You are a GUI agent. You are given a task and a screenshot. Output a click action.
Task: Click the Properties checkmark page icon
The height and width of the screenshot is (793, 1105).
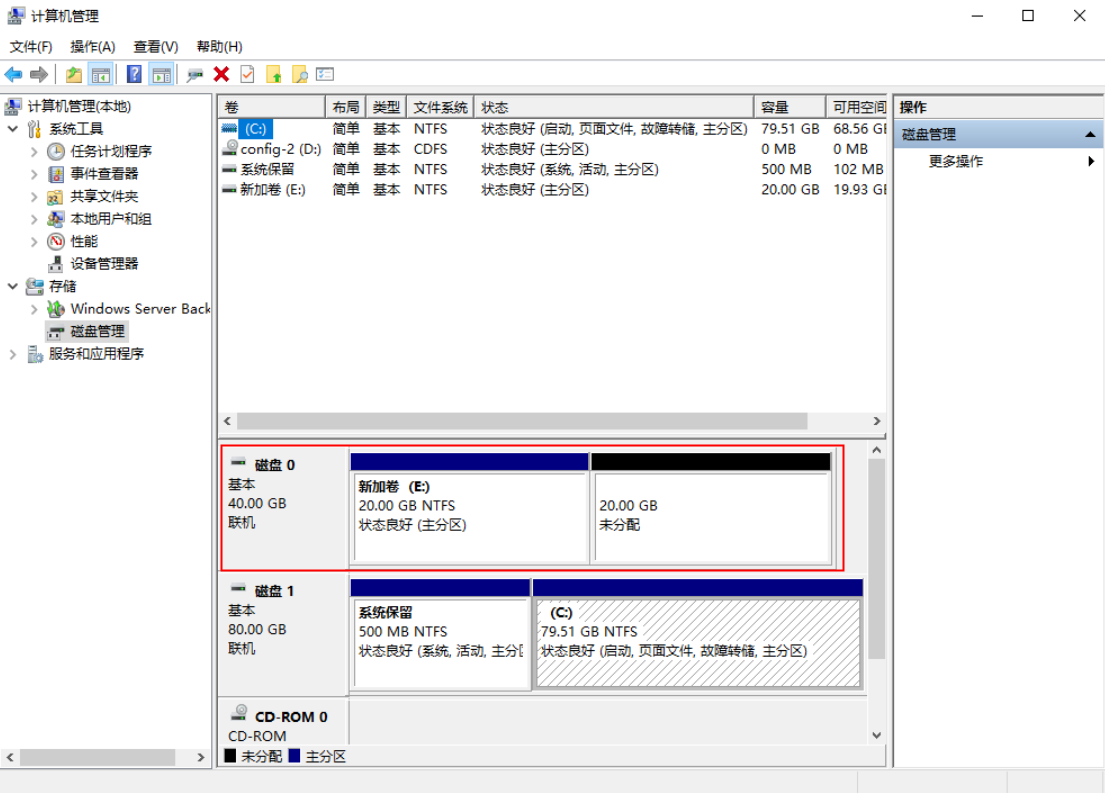[x=247, y=74]
